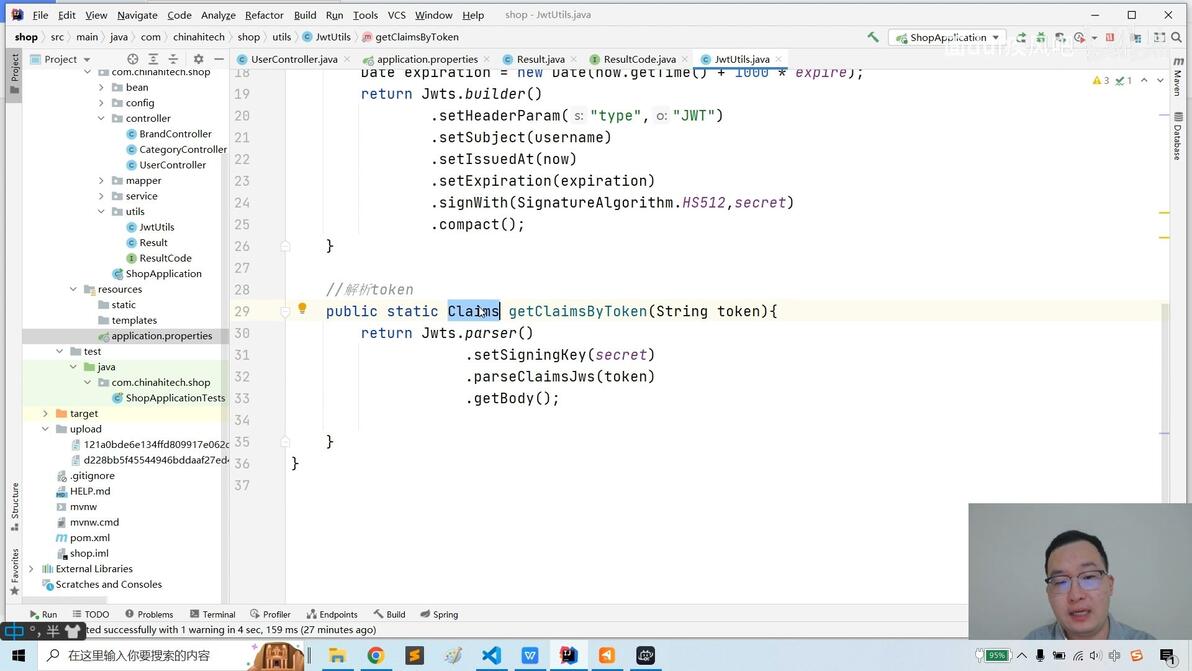Expand the mapper folder in the tree

pyautogui.click(x=101, y=180)
